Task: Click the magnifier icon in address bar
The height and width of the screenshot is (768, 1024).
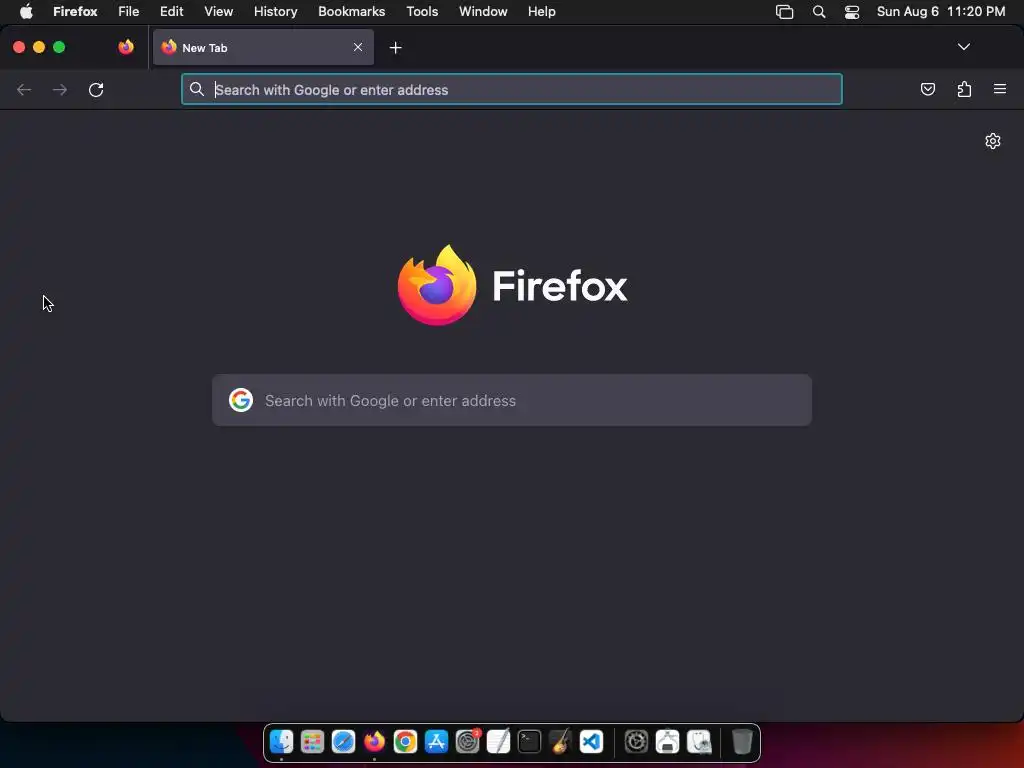Action: [197, 89]
